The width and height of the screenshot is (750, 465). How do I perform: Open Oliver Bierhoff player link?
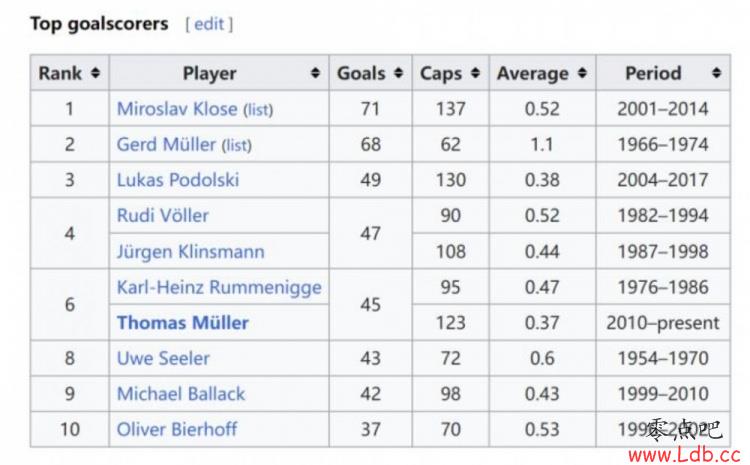point(176,430)
